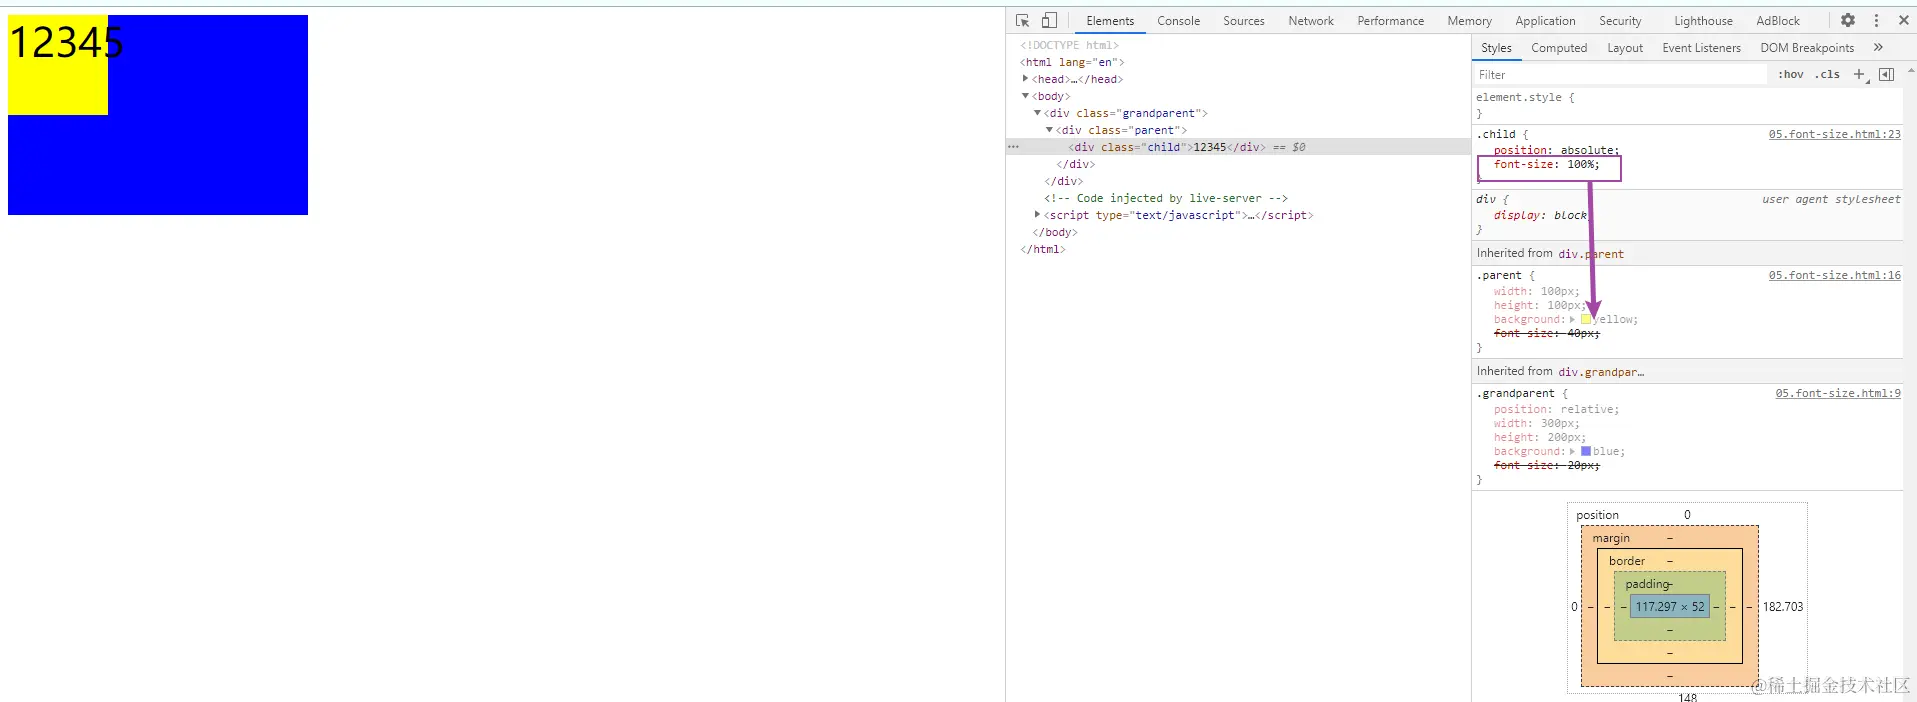Collapse the parent div node
Viewport: 1917px width, 702px height.
1049,130
